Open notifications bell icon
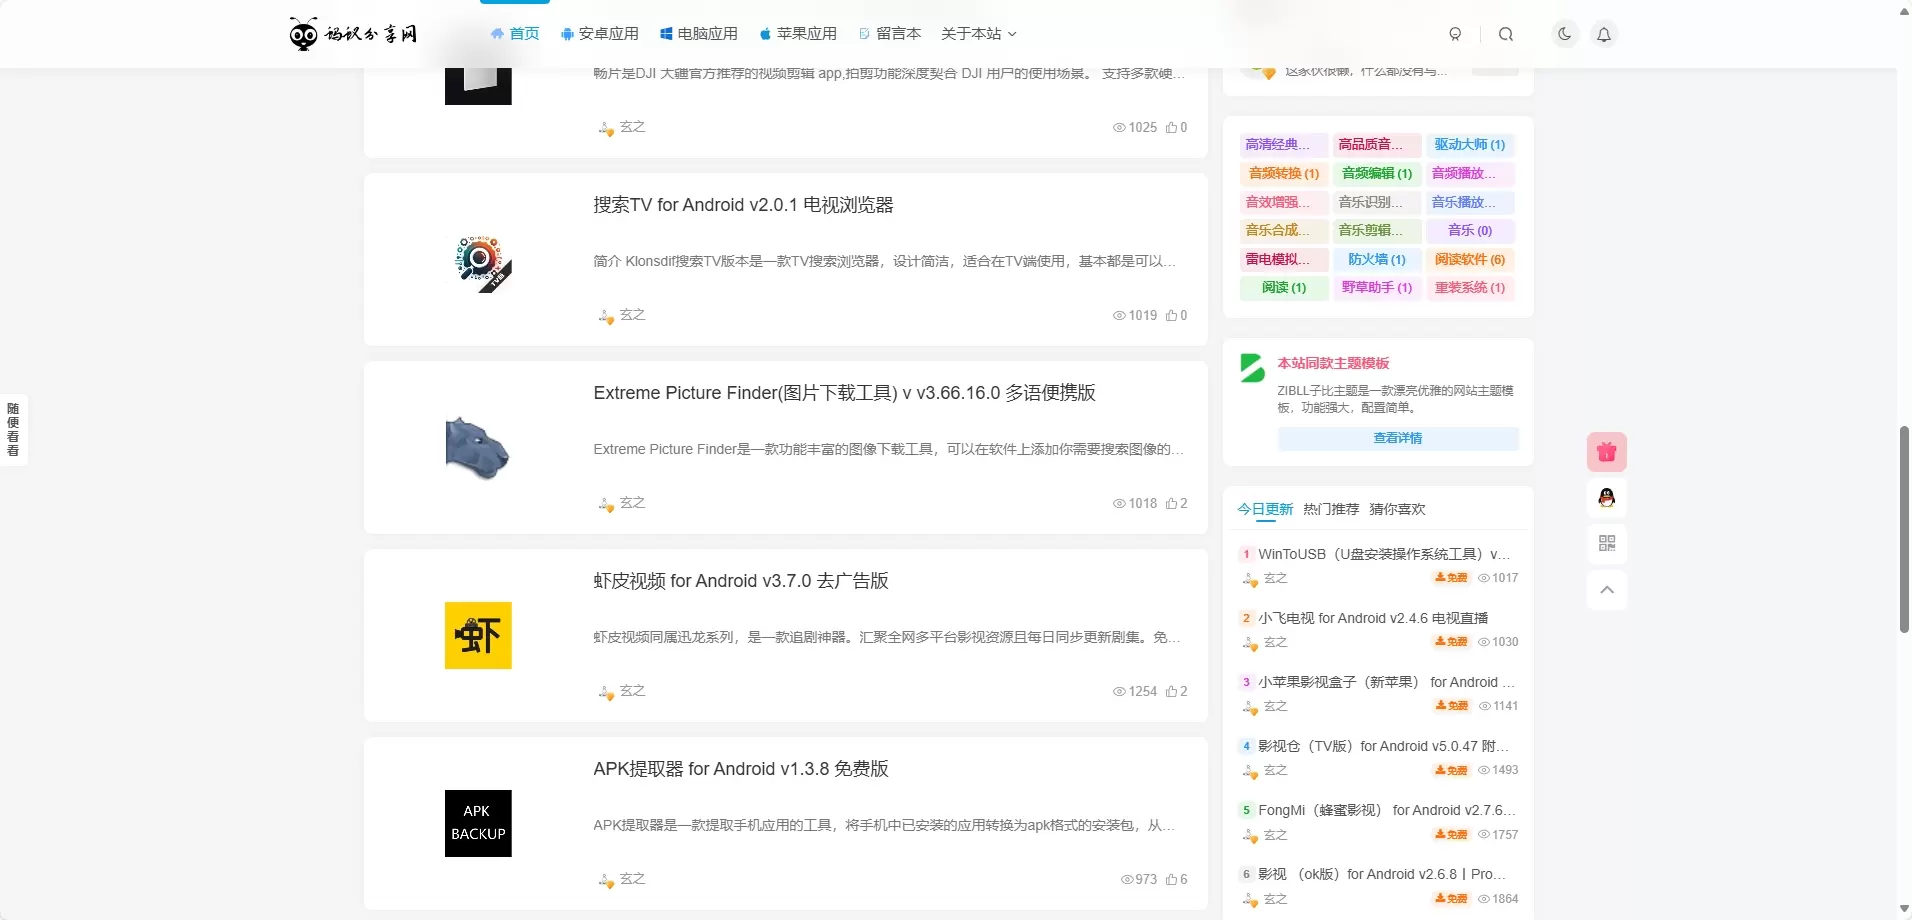The height and width of the screenshot is (920, 1912). coord(1604,34)
